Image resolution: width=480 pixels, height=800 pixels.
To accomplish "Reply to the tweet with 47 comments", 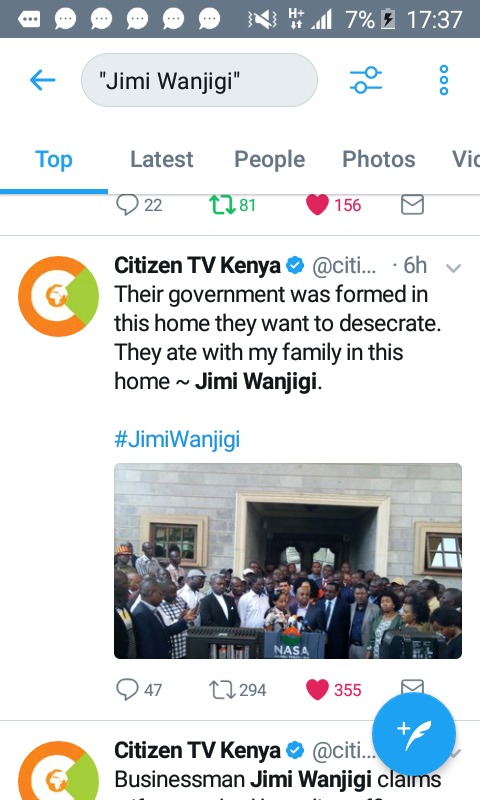I will tap(127, 689).
